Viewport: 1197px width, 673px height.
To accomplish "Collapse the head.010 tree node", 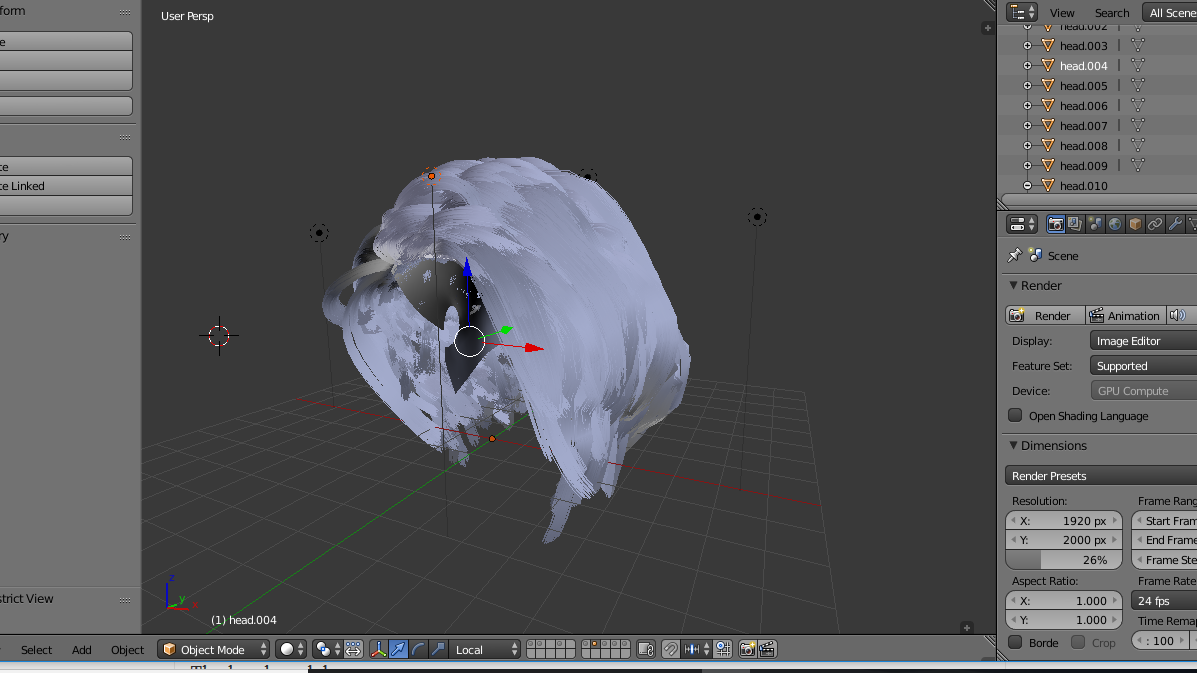I will [x=1028, y=185].
